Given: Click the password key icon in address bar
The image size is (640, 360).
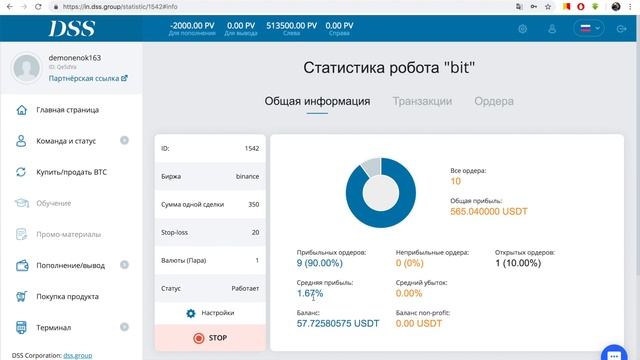Looking at the screenshot, I should point(533,7).
